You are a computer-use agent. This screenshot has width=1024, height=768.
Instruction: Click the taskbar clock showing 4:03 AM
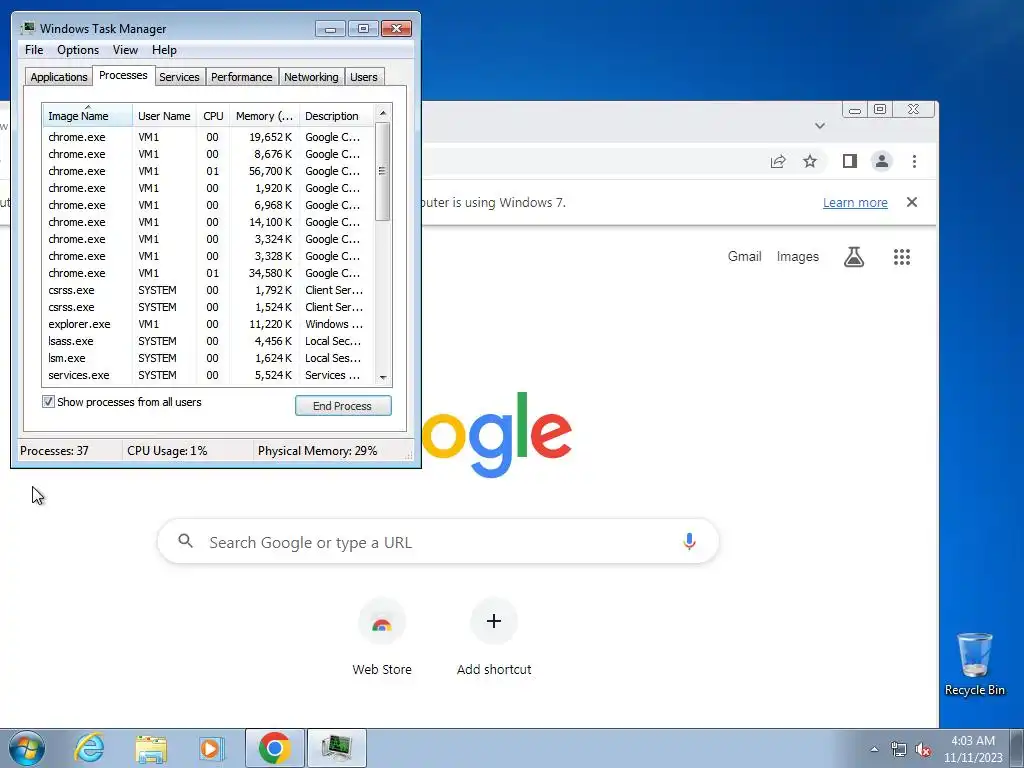(x=972, y=748)
